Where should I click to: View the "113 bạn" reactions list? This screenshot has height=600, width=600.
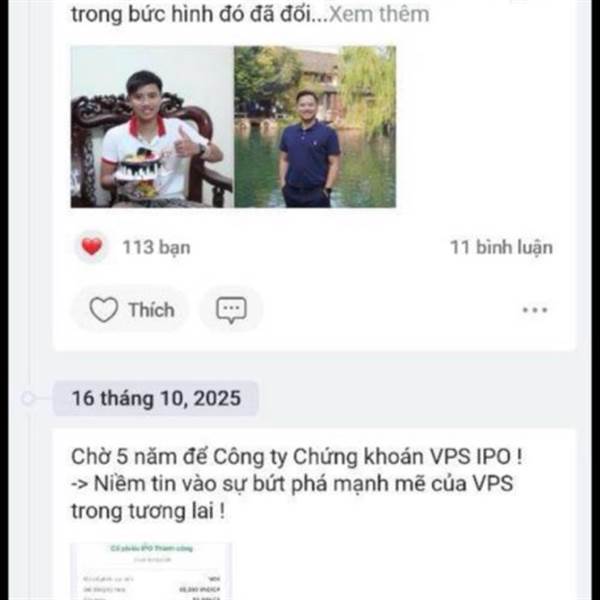156,247
